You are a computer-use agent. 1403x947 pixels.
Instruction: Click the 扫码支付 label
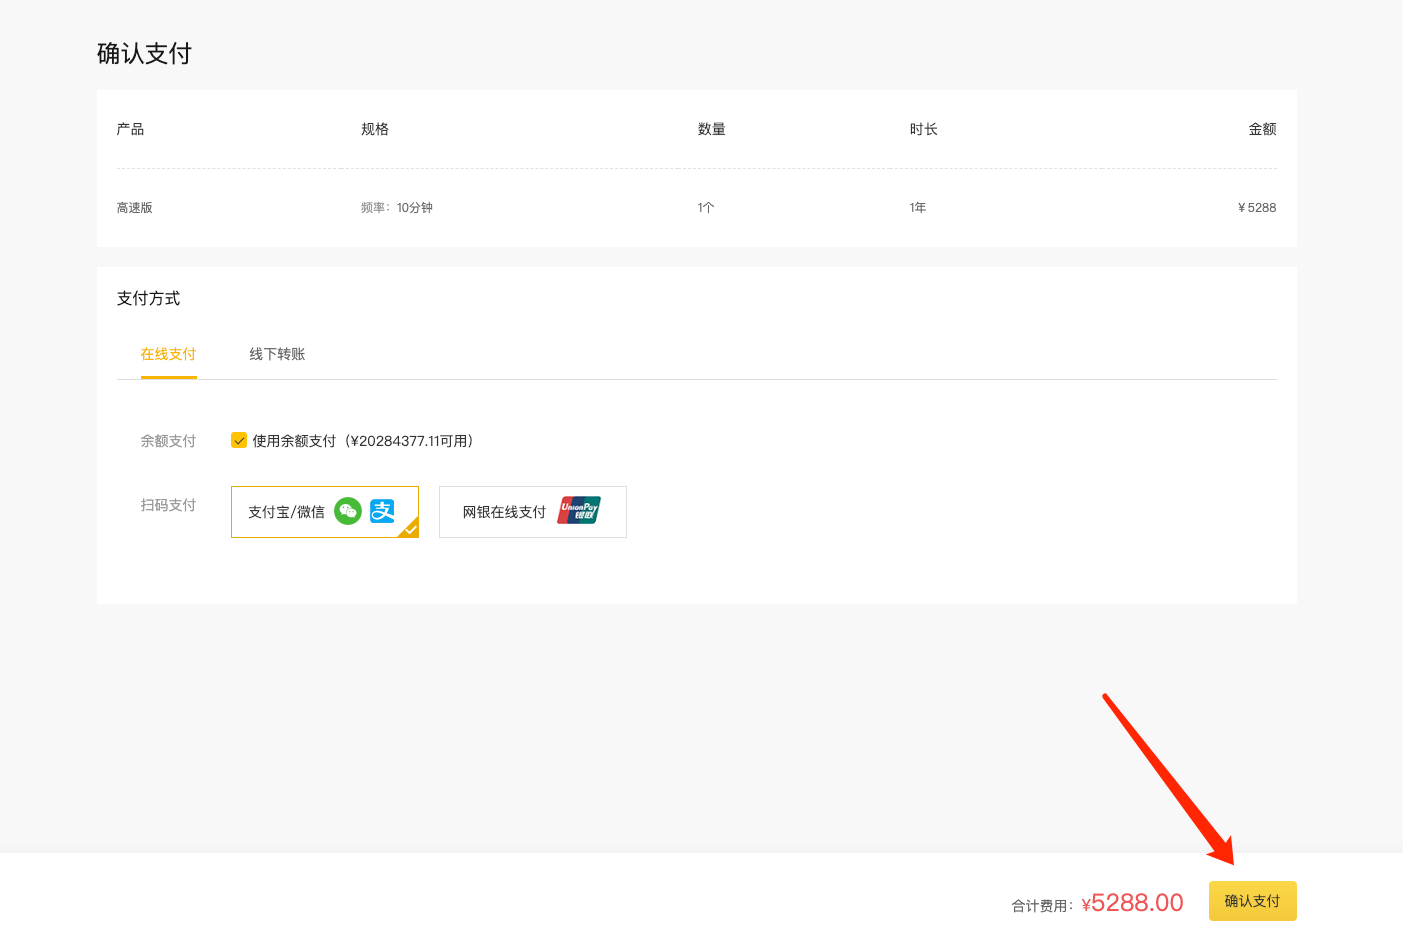coord(168,505)
